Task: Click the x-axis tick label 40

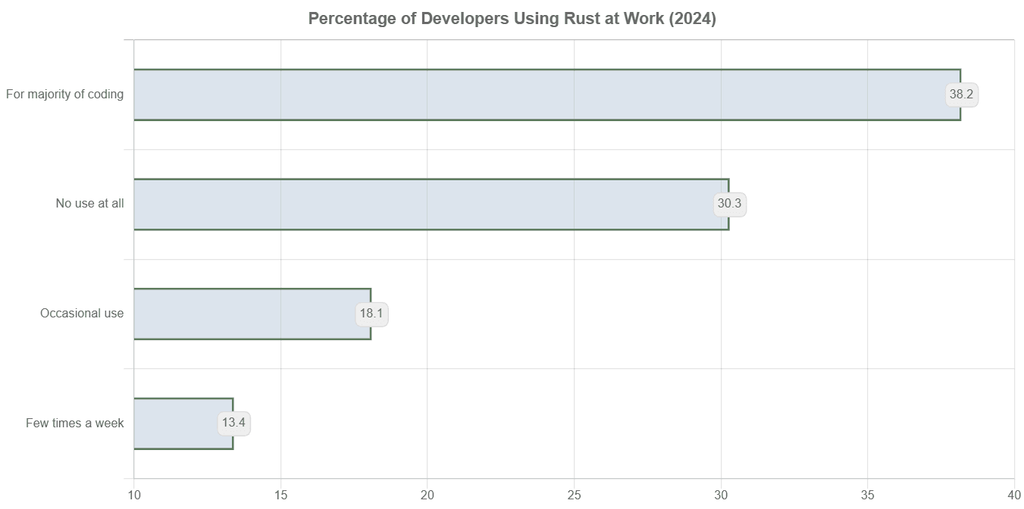Action: [x=1013, y=495]
